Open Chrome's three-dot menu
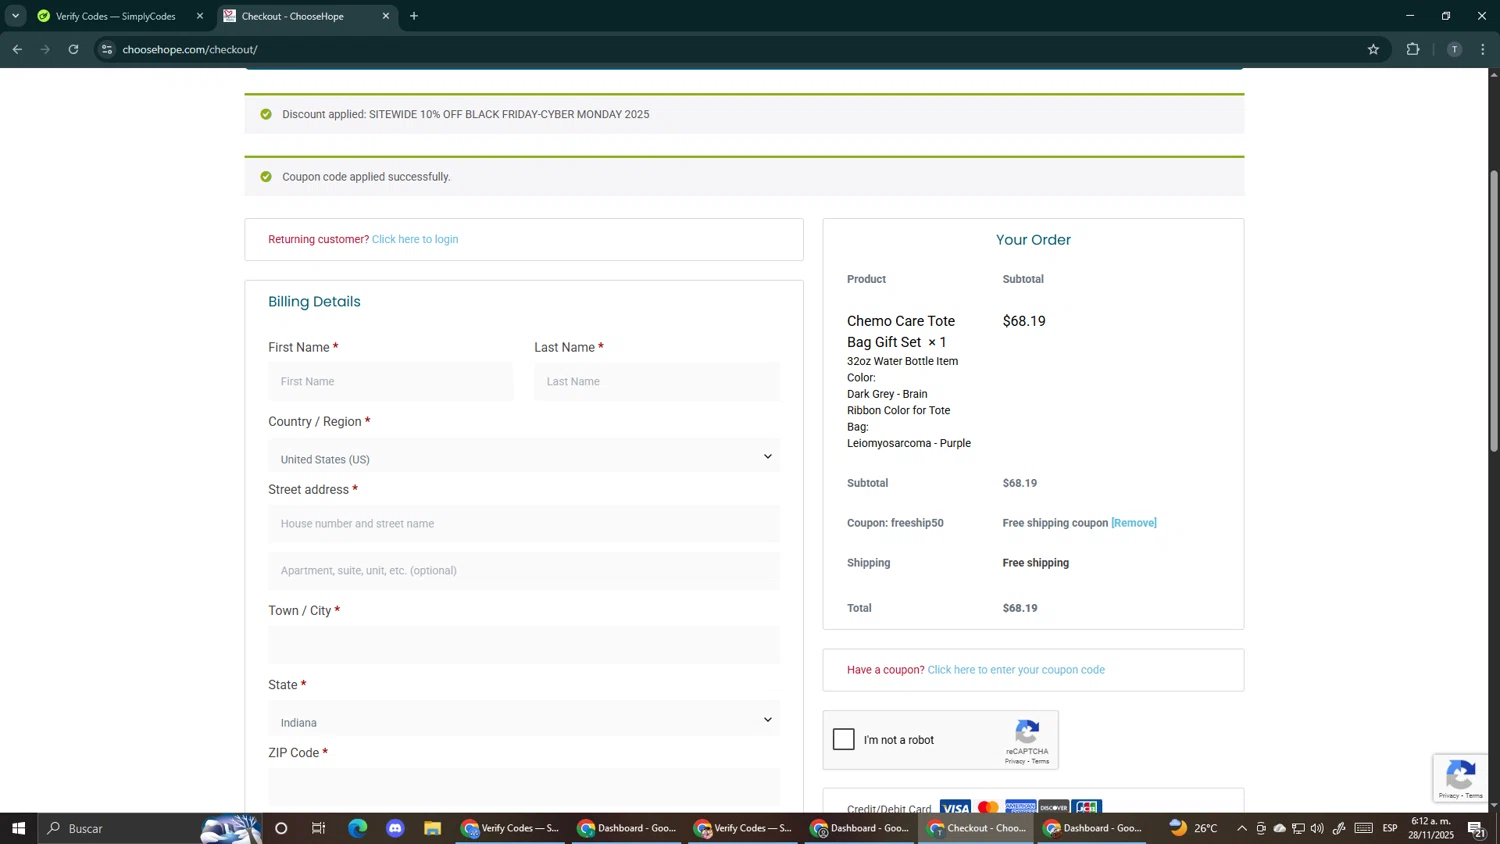Viewport: 1500px width, 844px height. pyautogui.click(x=1483, y=49)
